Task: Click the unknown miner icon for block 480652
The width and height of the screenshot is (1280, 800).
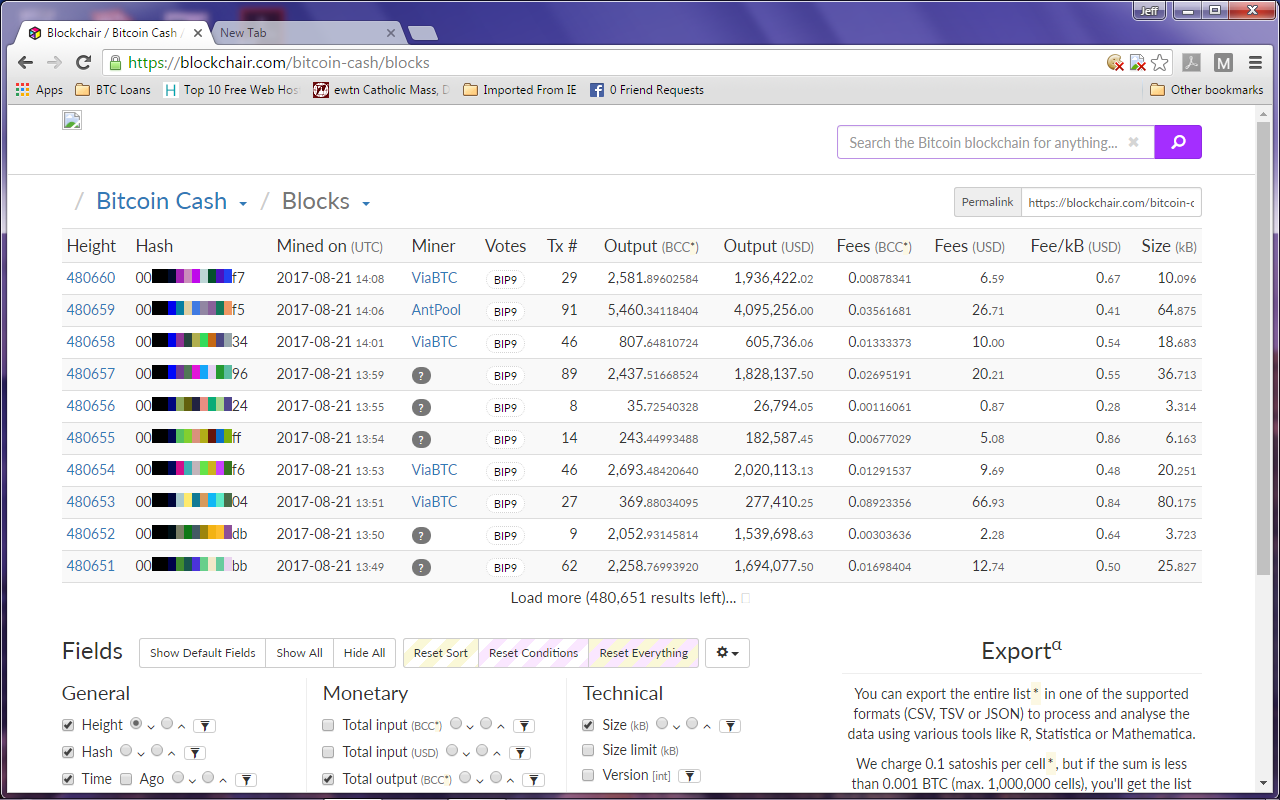Action: 421,535
